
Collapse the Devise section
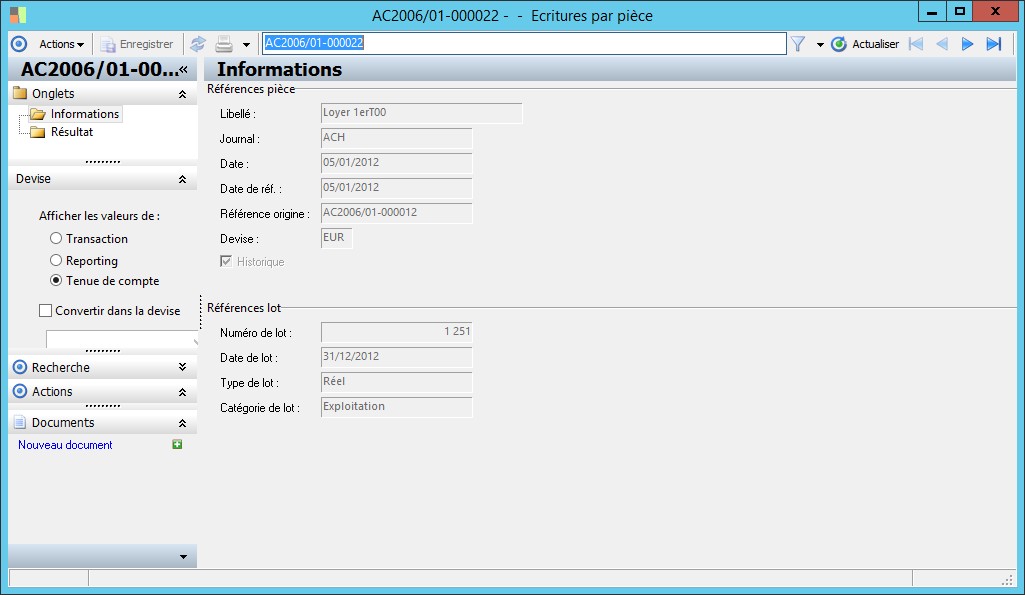182,179
